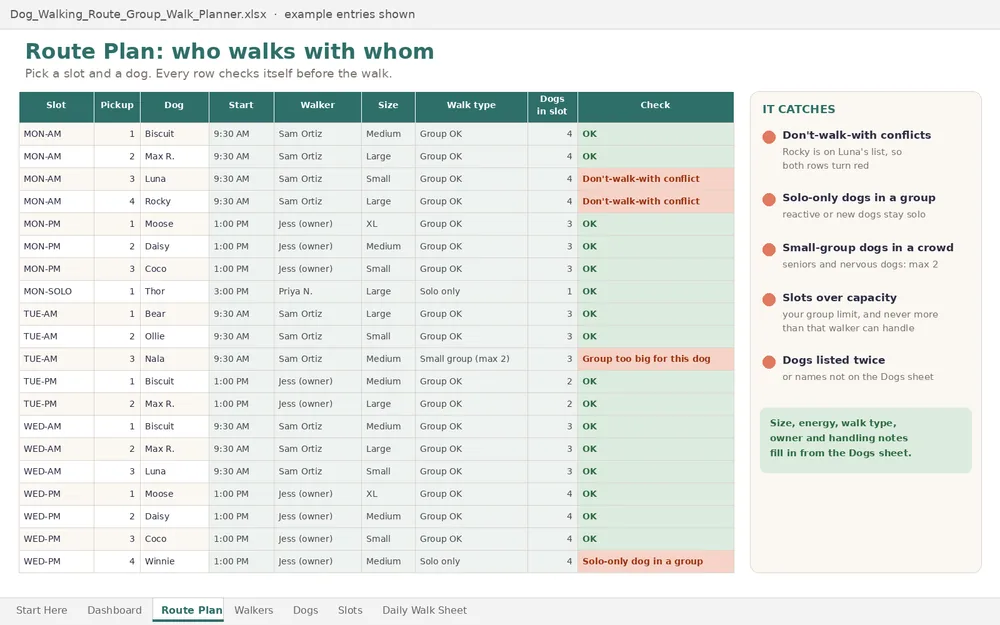The image size is (1000, 625).
Task: Click the Dog column header
Action: [174, 107]
